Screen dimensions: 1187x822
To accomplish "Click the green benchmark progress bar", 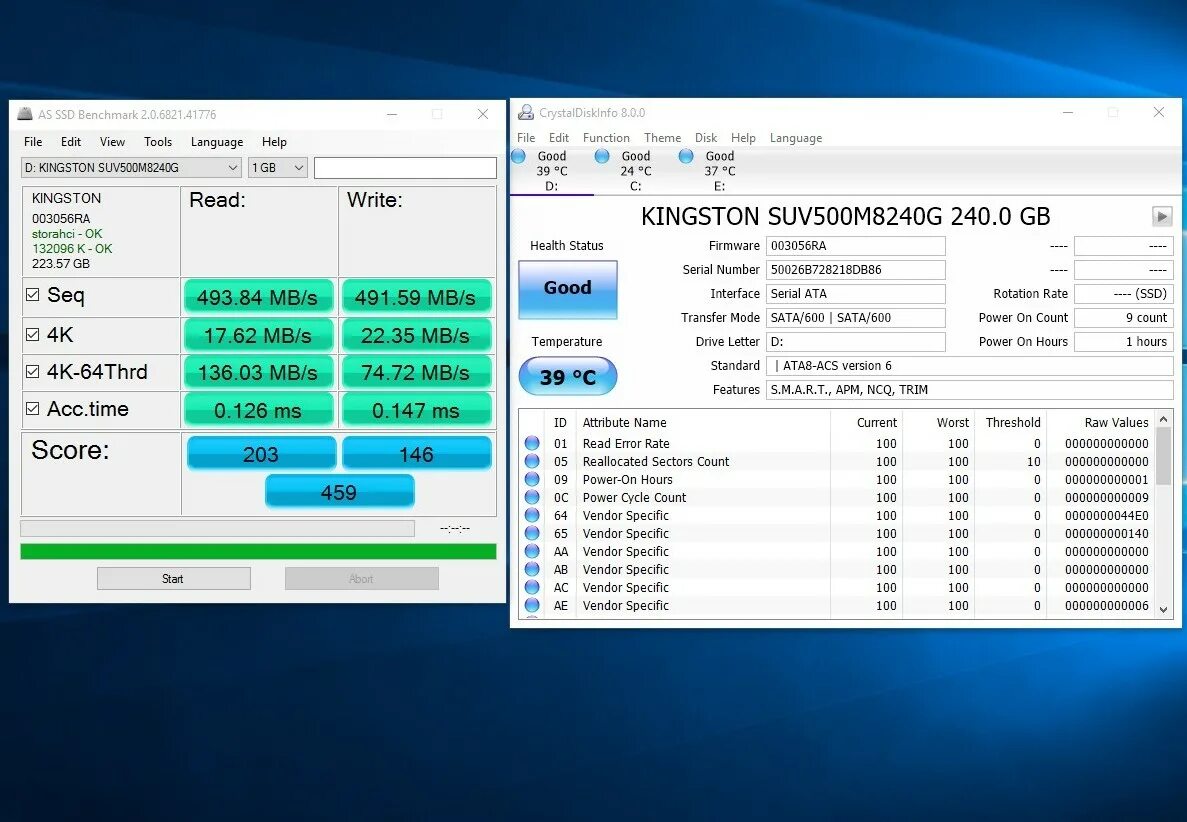I will tap(258, 551).
